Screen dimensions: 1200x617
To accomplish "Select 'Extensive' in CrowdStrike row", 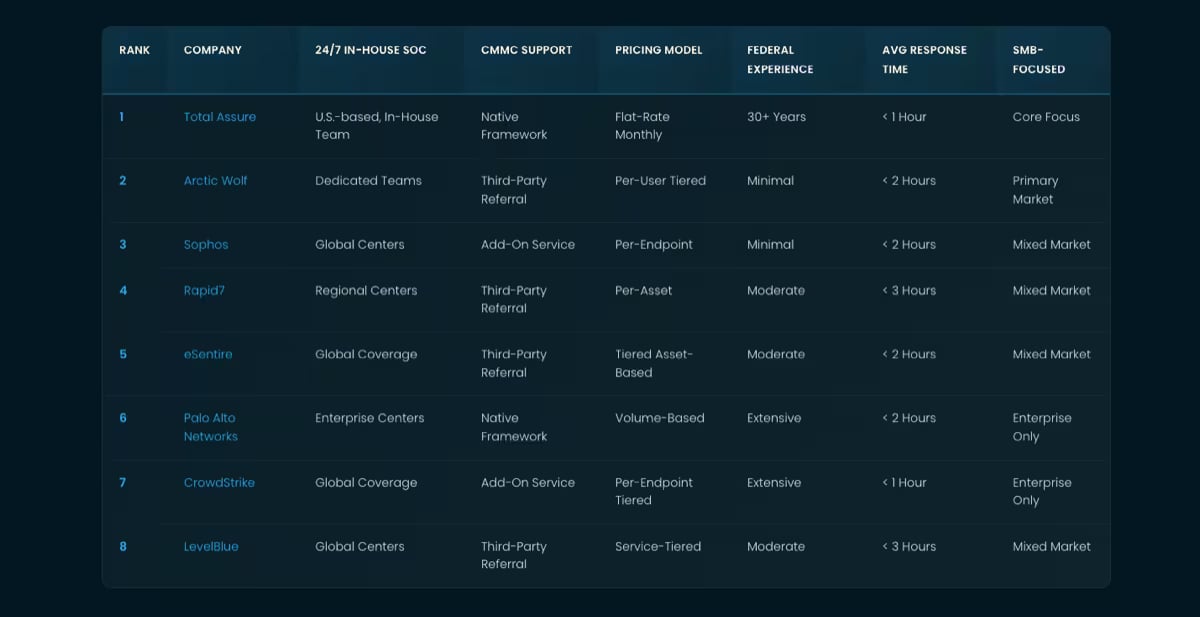I will (x=774, y=483).
